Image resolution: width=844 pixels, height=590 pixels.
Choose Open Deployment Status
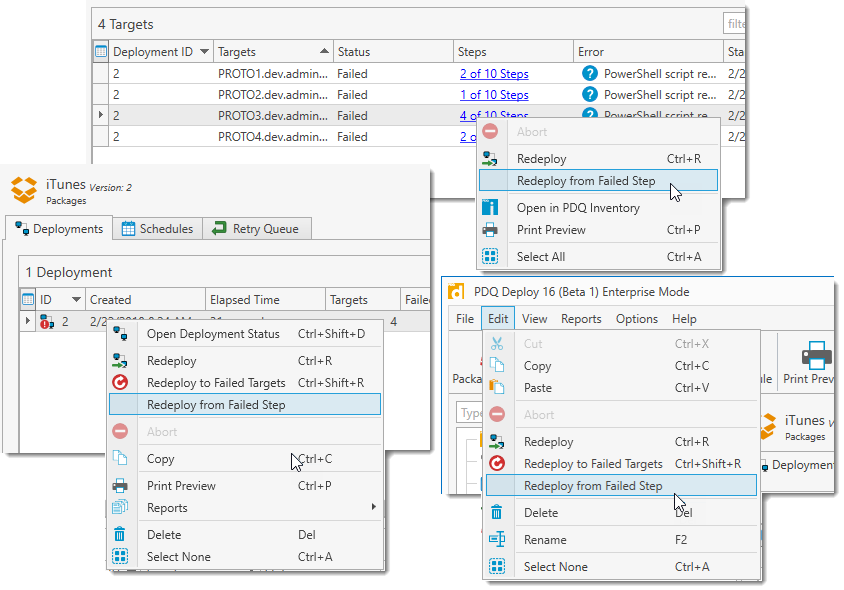tap(245, 334)
